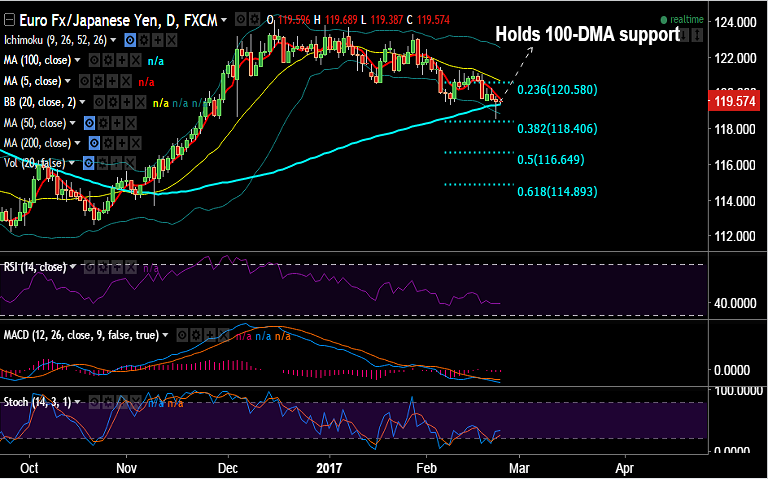This screenshot has width=768, height=479.
Task: Expand Stoch (14, 3, 1) dropdown arrow
Action: pos(77,402)
